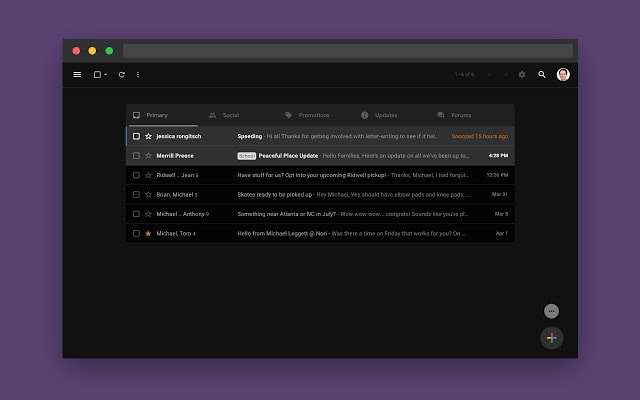Click the refresh inbox icon
This screenshot has width=640, height=400.
point(122,74)
